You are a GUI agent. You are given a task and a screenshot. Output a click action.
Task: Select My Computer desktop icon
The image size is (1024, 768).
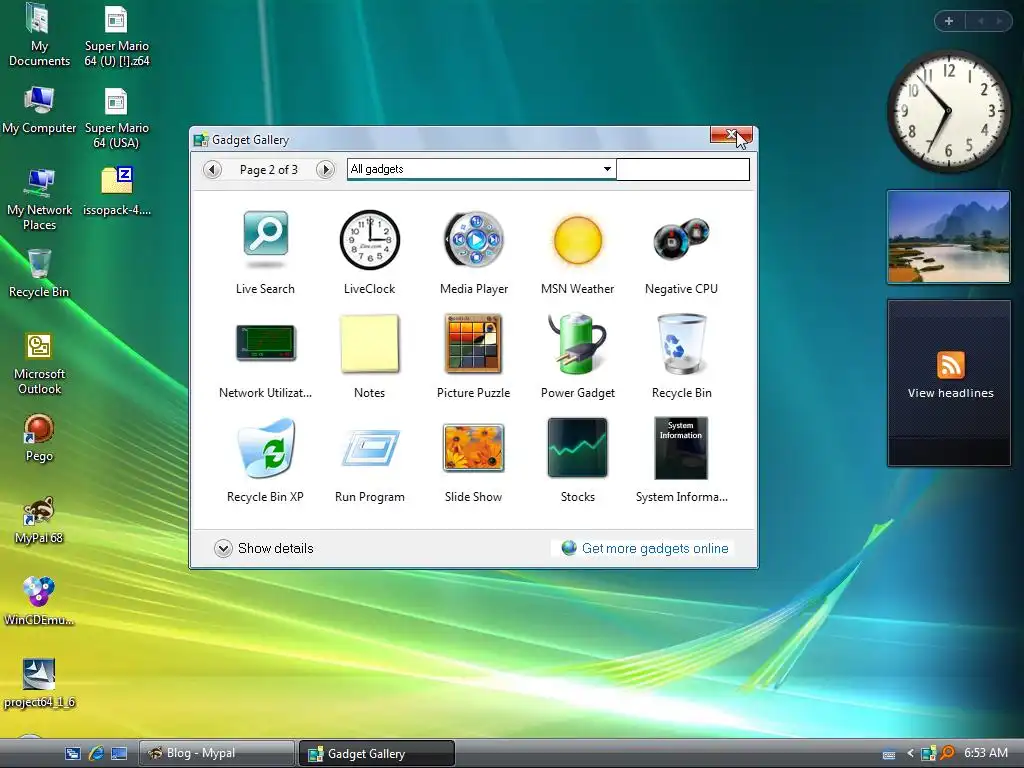[x=39, y=111]
